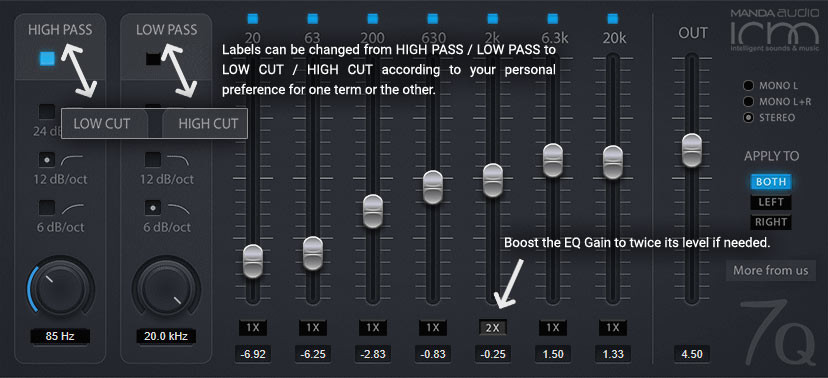This screenshot has width=828, height=378.
Task: Toggle the 1X gain button under 20k band
Action: 613,327
